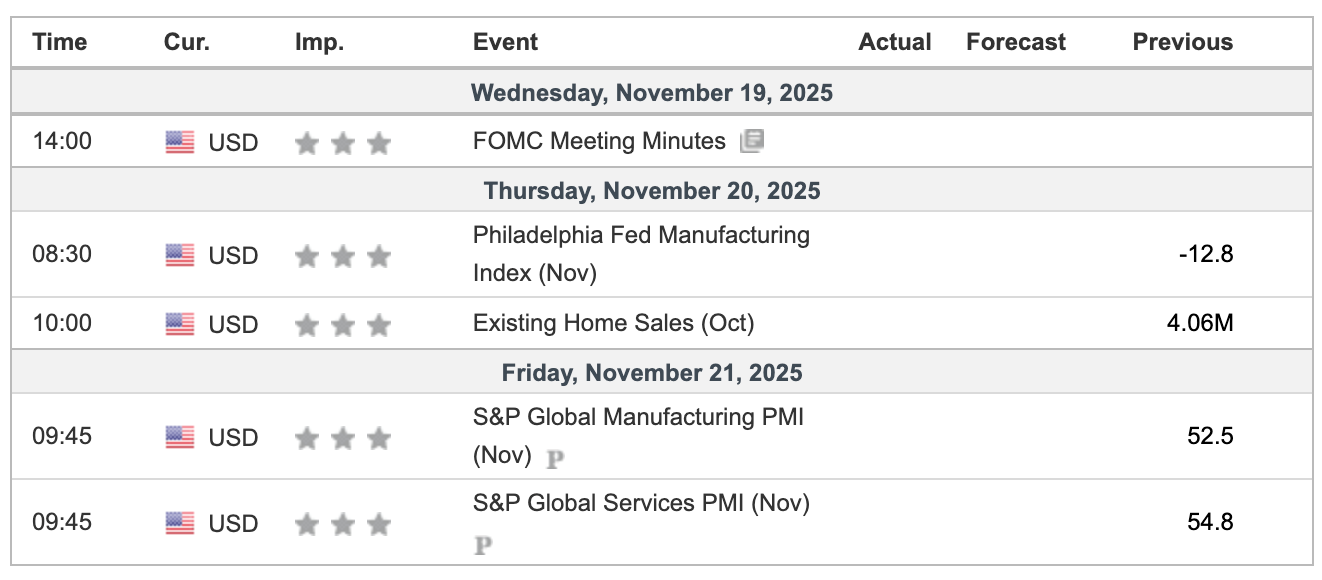Click the speech document icon beside FOMC Meeting Minutes
The width and height of the screenshot is (1322, 580).
click(751, 142)
